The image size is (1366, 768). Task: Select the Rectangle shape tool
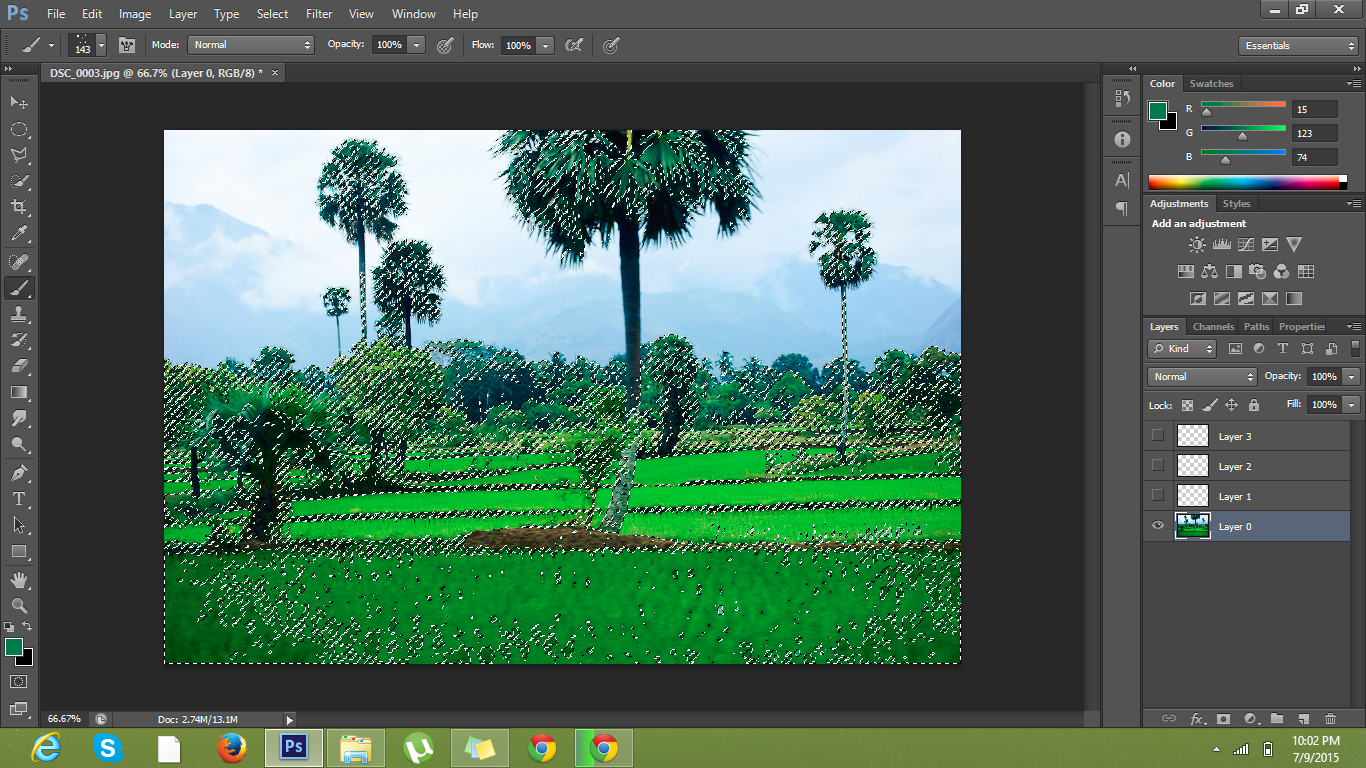(19, 551)
